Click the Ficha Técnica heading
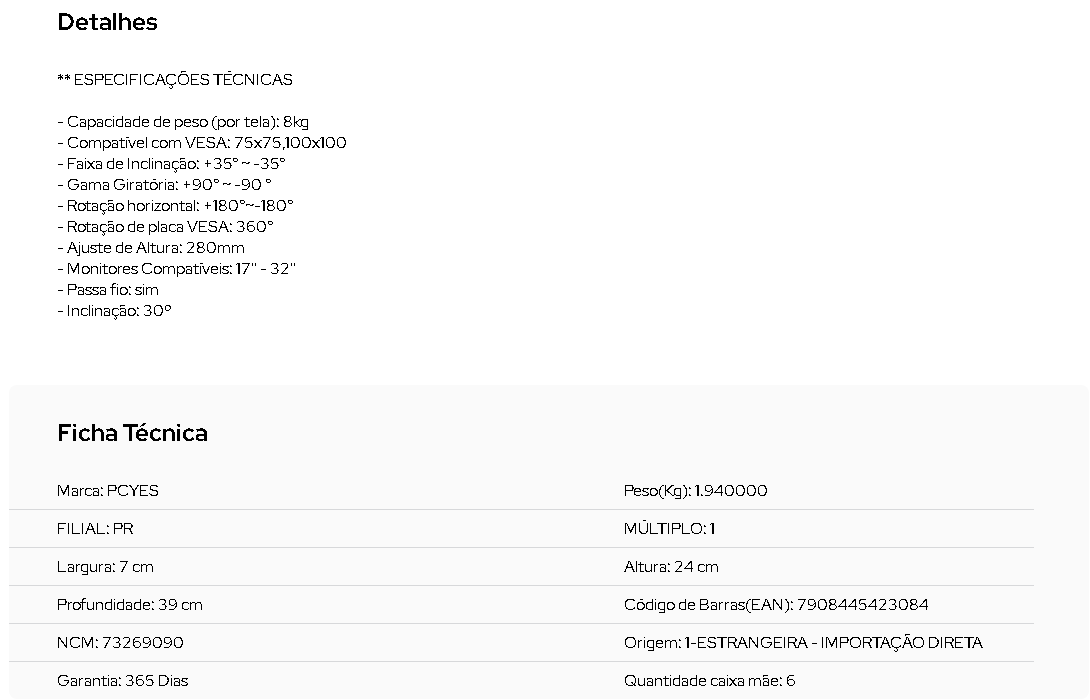Image resolution: width=1090 pixels, height=700 pixels. (x=132, y=433)
